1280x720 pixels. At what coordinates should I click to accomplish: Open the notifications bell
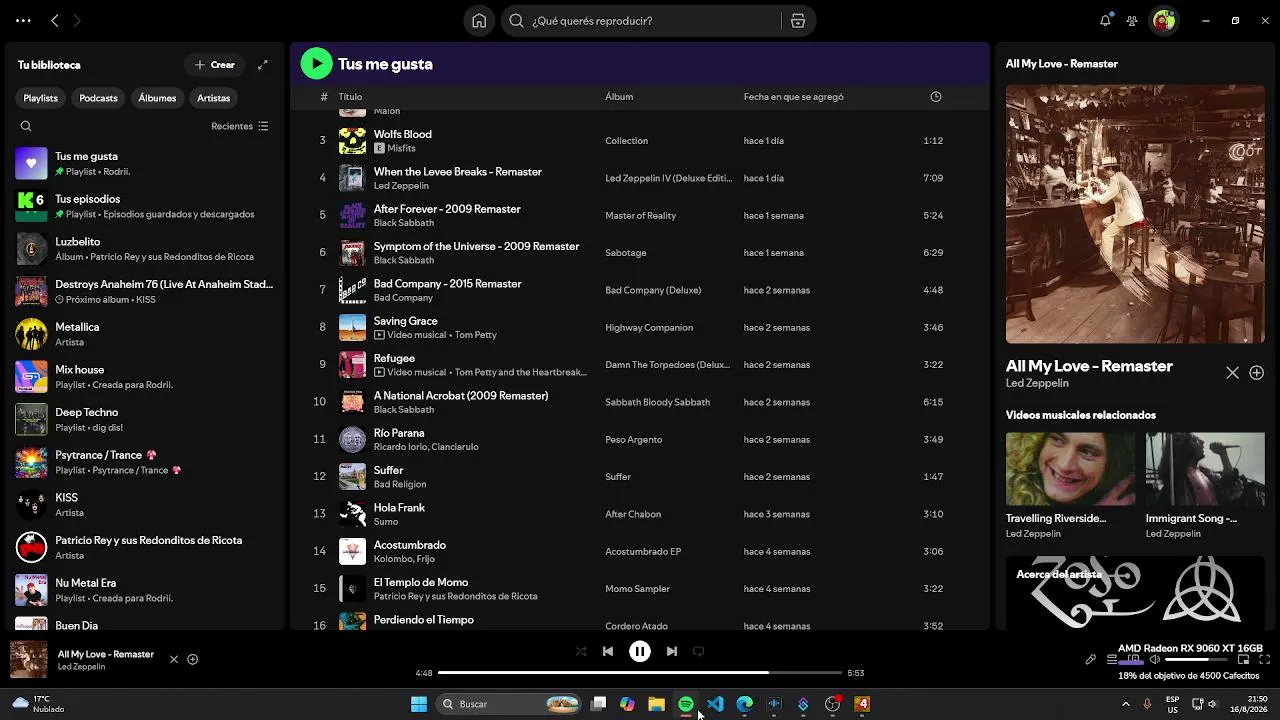(x=1105, y=21)
